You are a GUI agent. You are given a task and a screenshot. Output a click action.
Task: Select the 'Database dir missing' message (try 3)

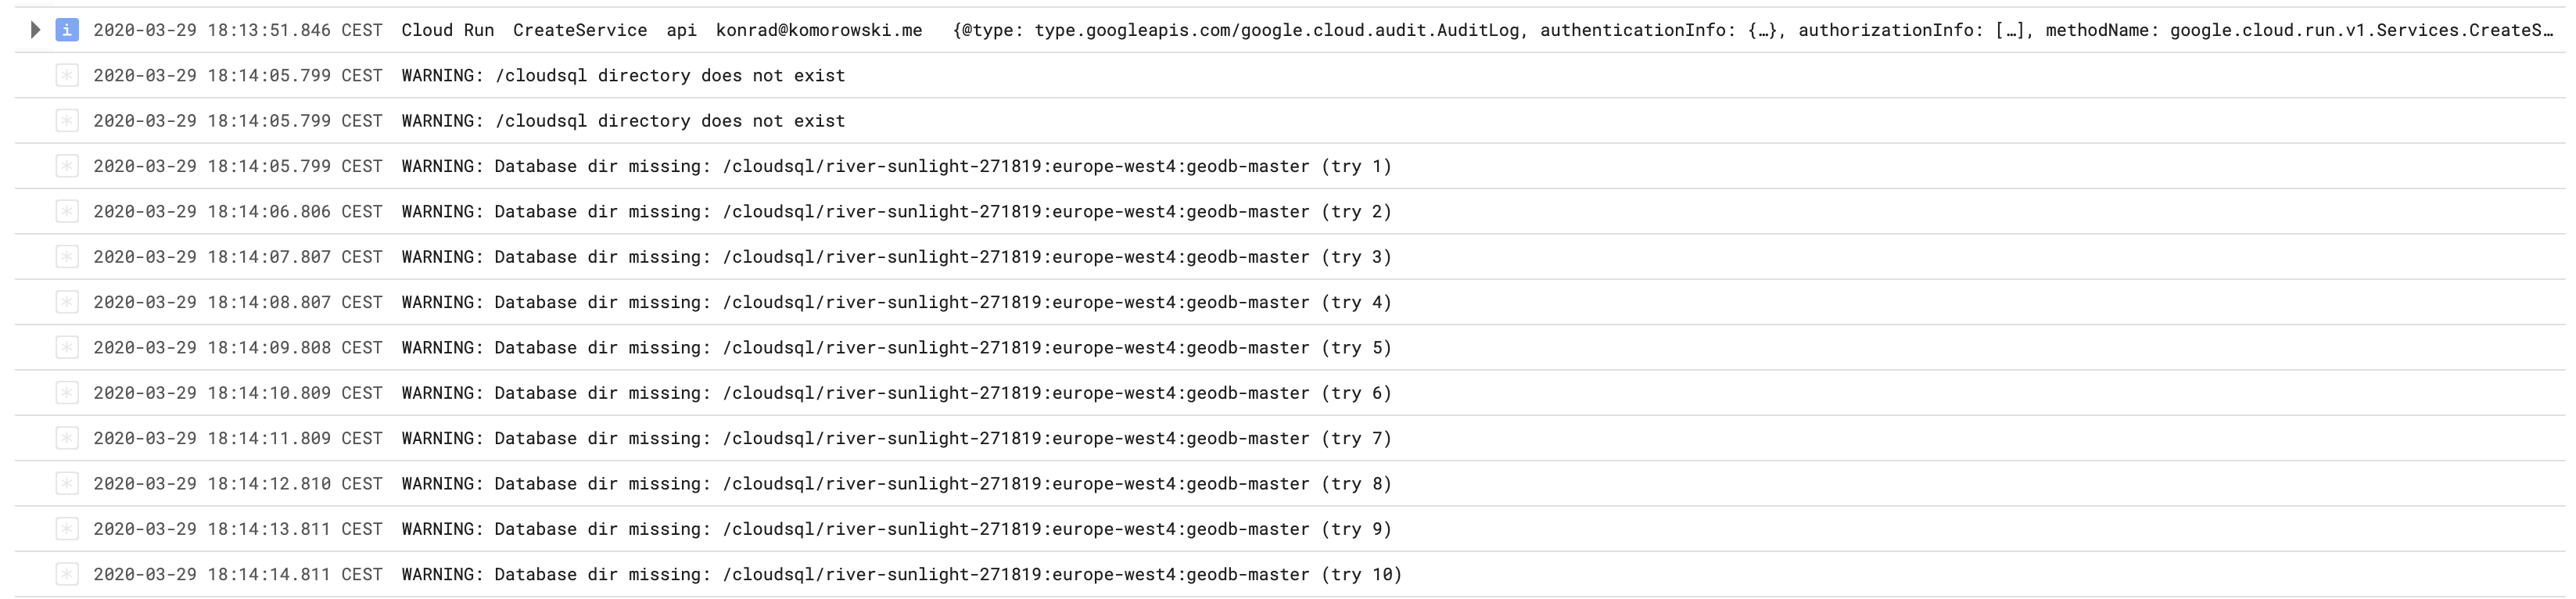(897, 257)
